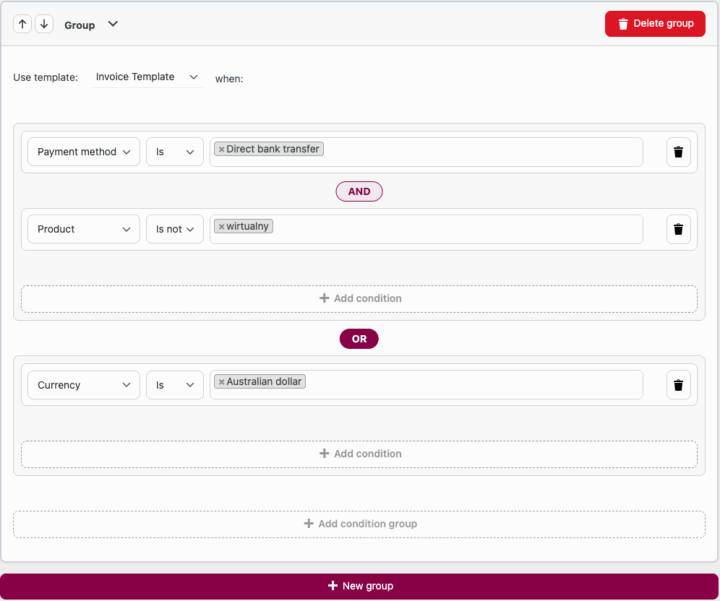Image resolution: width=720 pixels, height=601 pixels.
Task: Change the 'Is not' operator dropdown
Action: pos(175,229)
